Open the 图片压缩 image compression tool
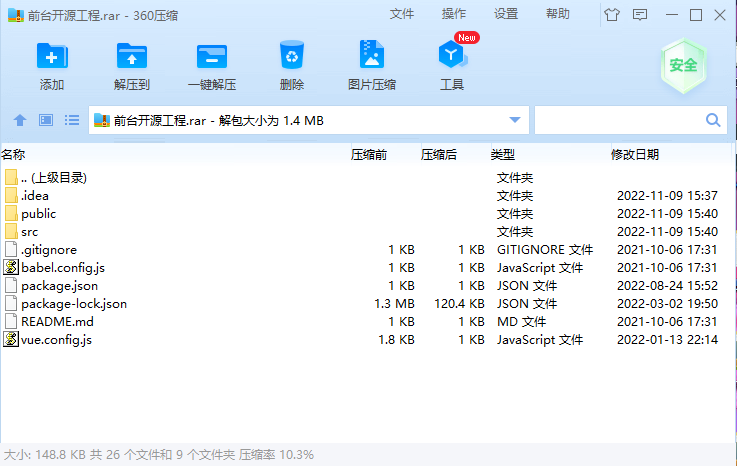Screen dimensions: 737x466 (x=372, y=55)
